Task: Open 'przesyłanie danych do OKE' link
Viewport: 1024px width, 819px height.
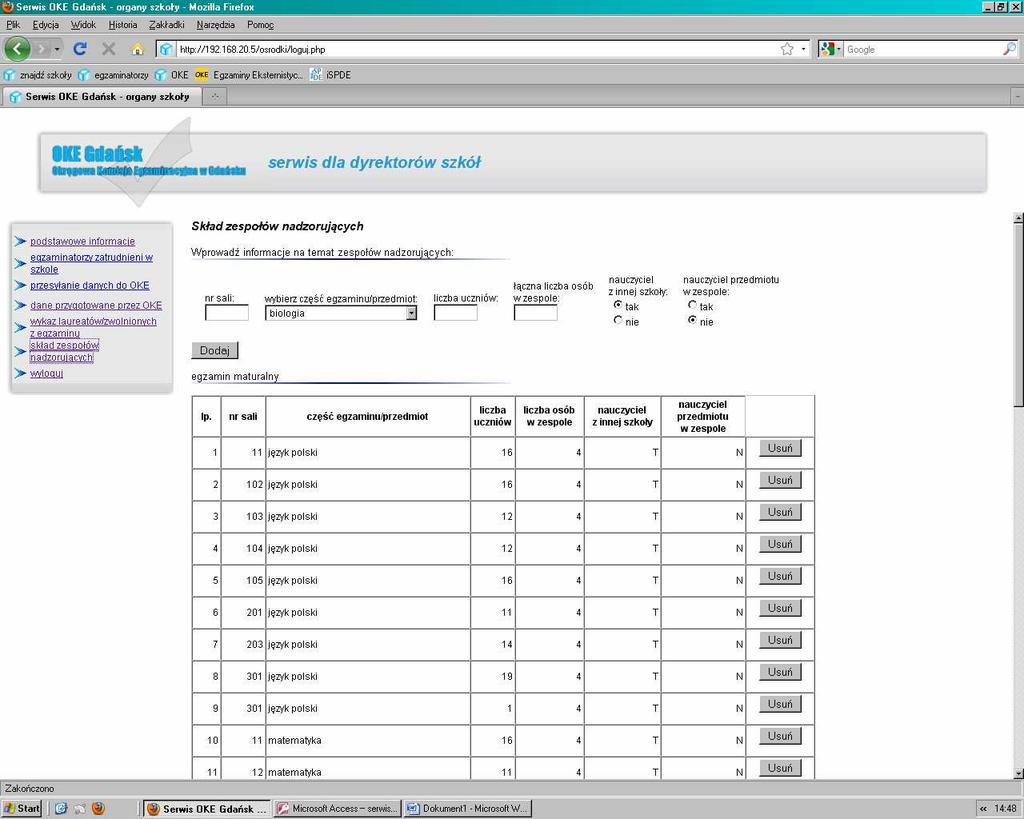Action: (89, 285)
